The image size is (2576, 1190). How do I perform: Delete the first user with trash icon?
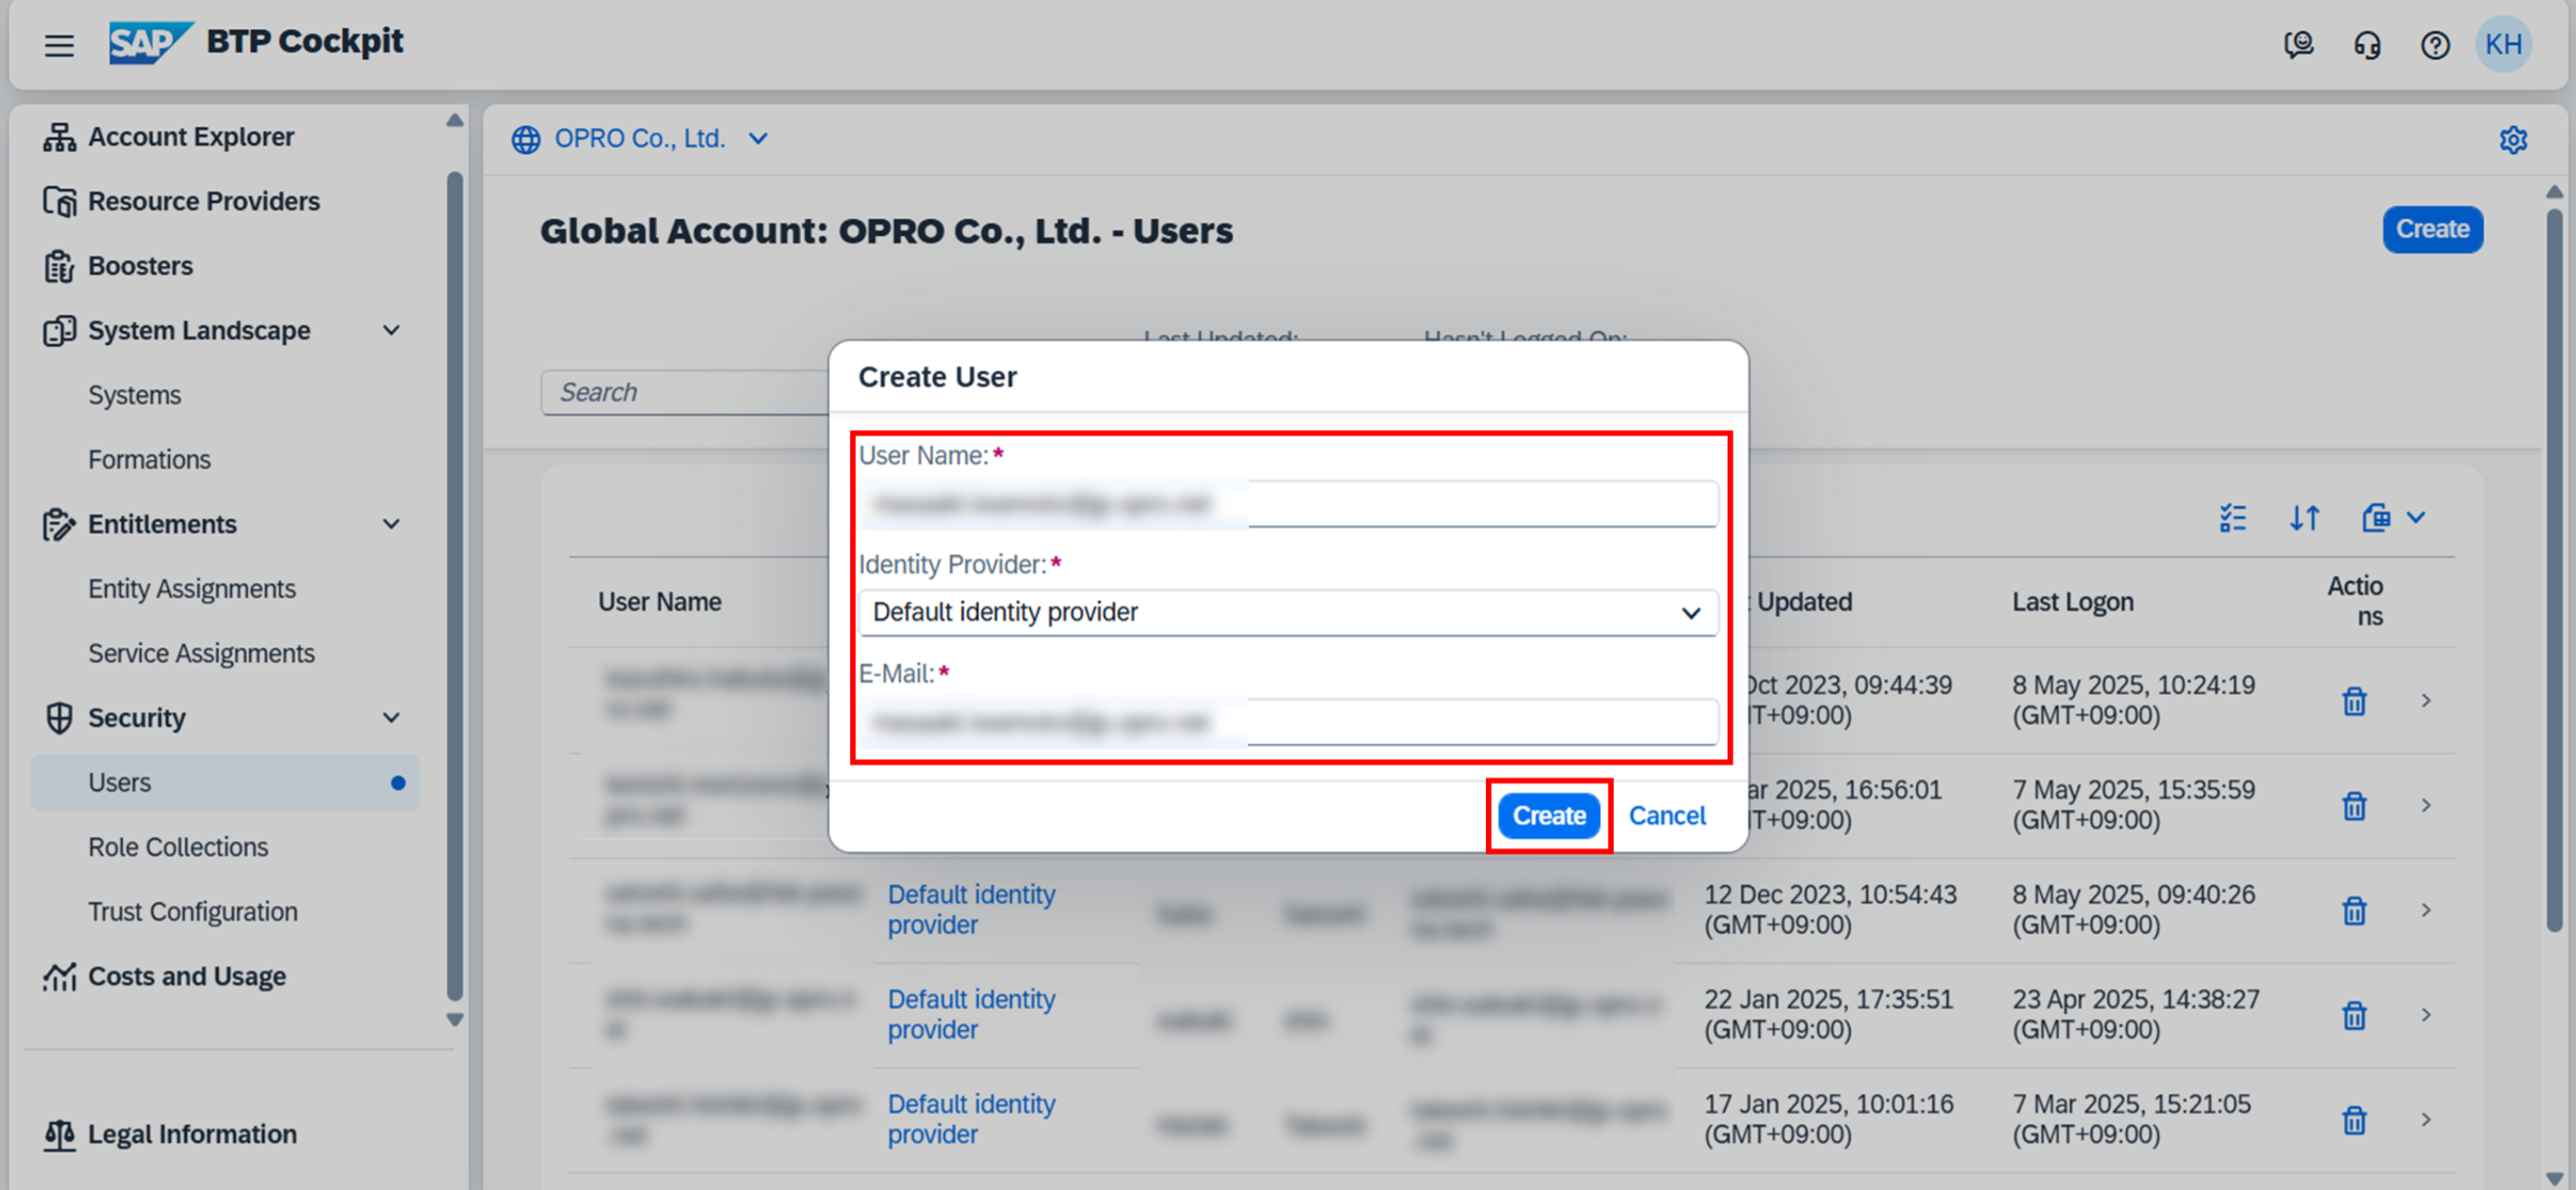(x=2354, y=701)
